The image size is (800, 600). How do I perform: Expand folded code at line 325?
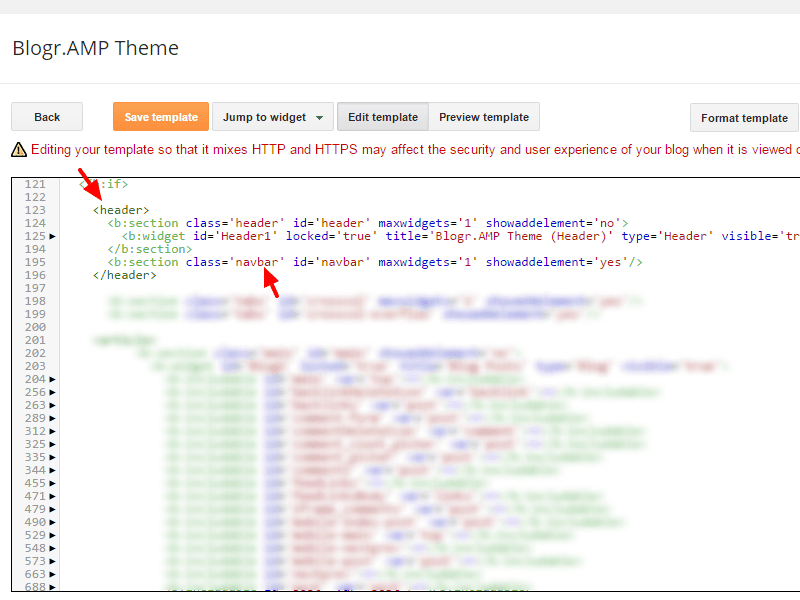pos(53,444)
